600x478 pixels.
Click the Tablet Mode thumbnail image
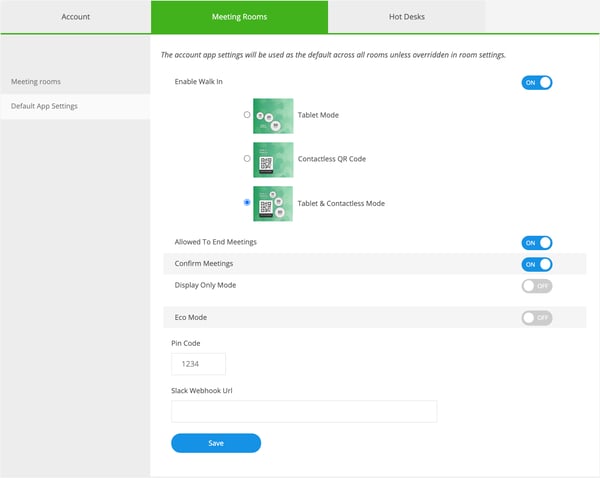[273, 115]
